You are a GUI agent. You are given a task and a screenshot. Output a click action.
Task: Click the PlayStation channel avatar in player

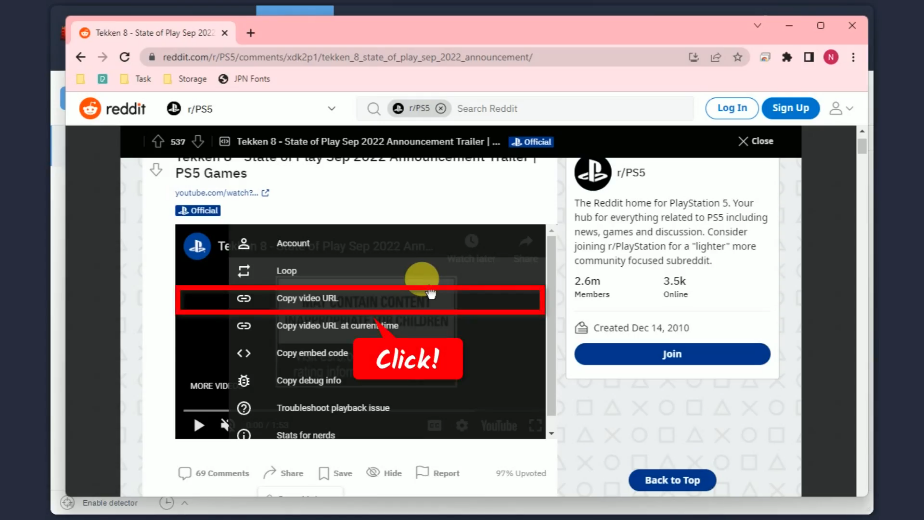(x=197, y=246)
